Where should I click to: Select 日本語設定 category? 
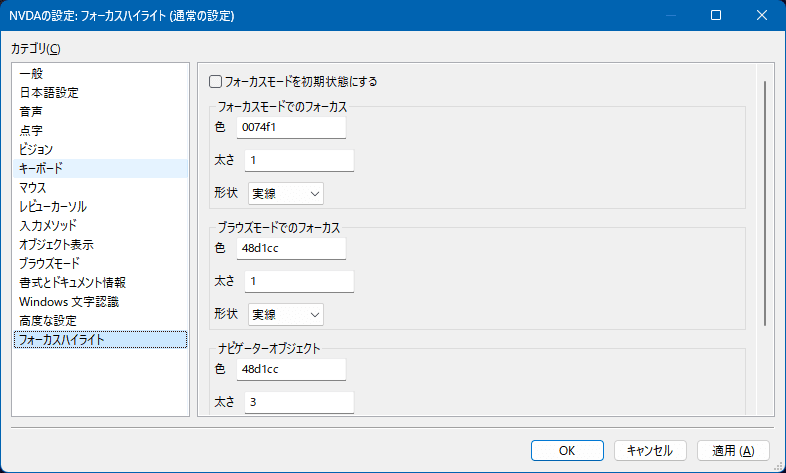(x=49, y=92)
